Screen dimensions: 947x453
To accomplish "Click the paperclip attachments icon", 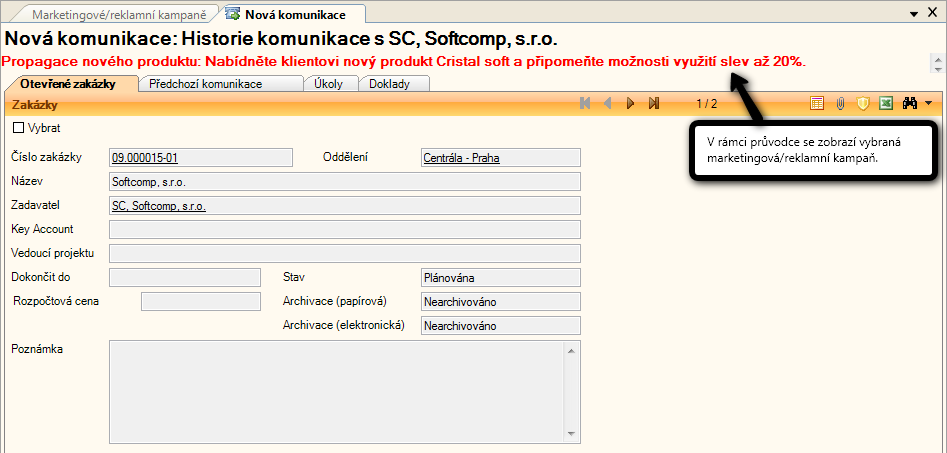I will coord(840,103).
